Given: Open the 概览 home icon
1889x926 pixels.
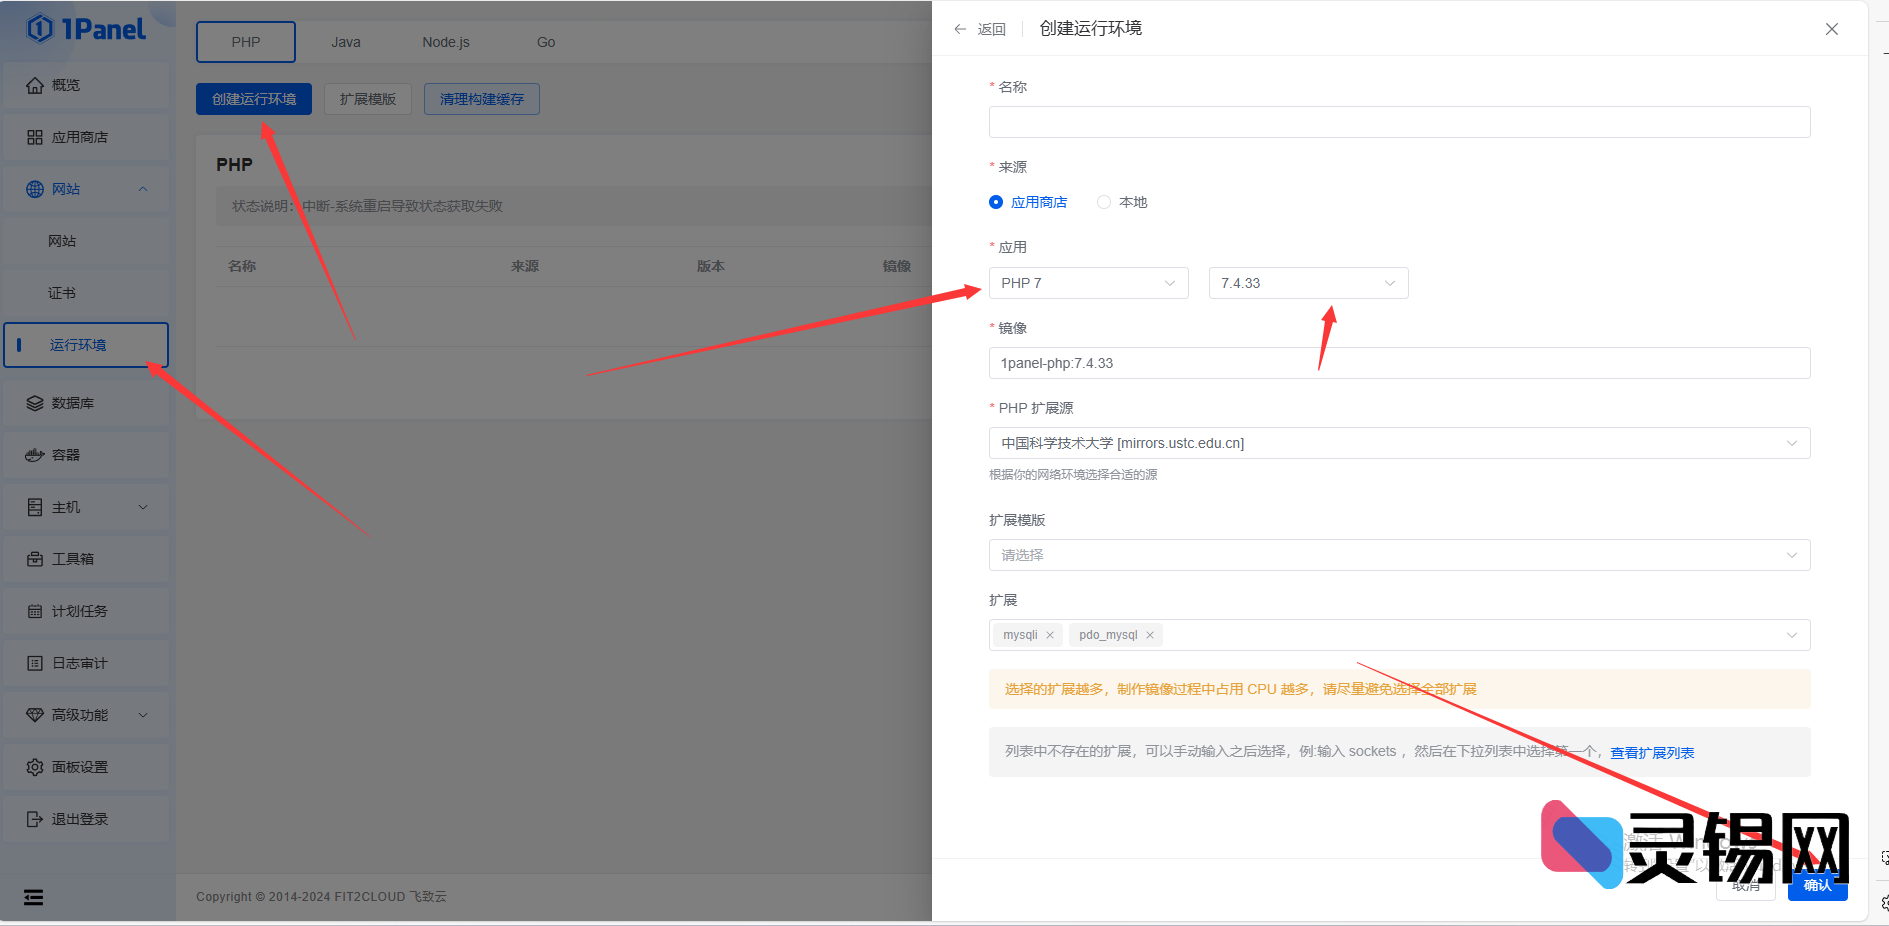Looking at the screenshot, I should [x=35, y=86].
